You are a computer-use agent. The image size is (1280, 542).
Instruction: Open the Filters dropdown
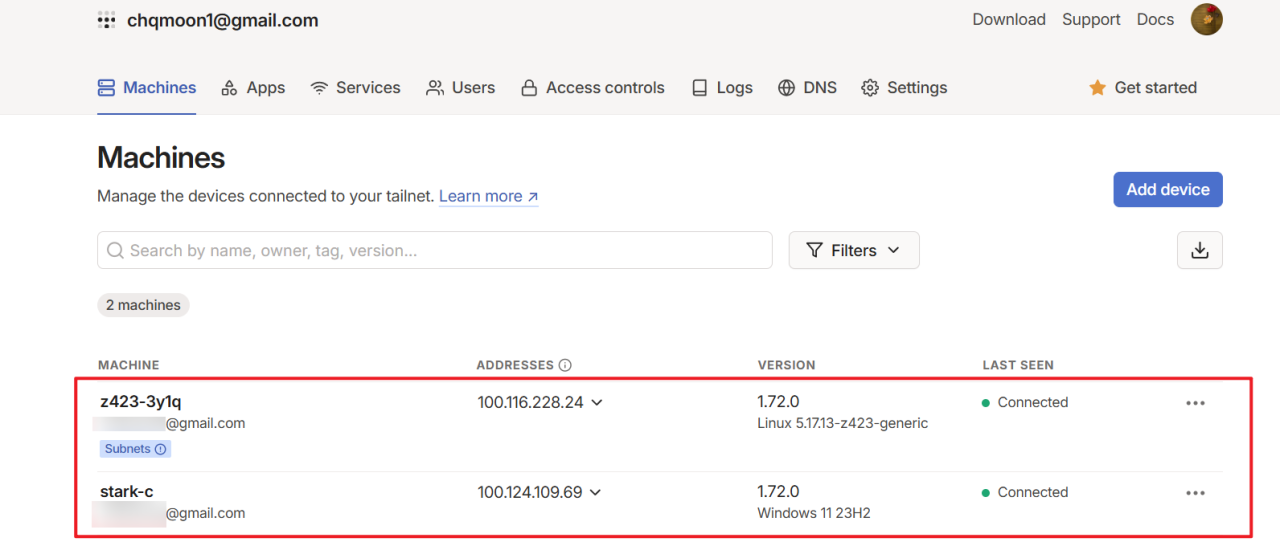pos(853,251)
